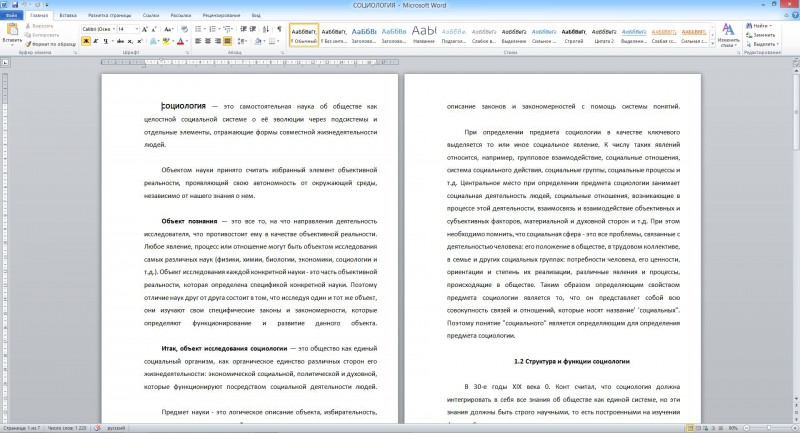
Task: Click the word count in status bar
Action: 67,428
